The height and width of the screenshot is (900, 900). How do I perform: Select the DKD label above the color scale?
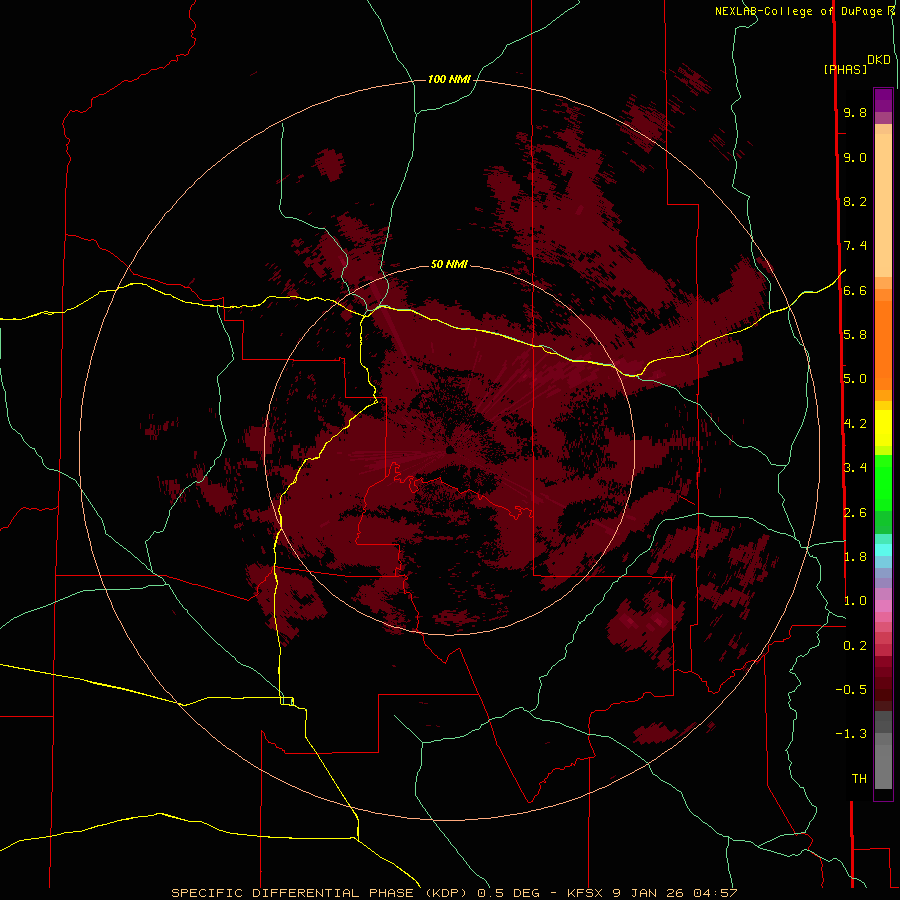click(x=879, y=60)
